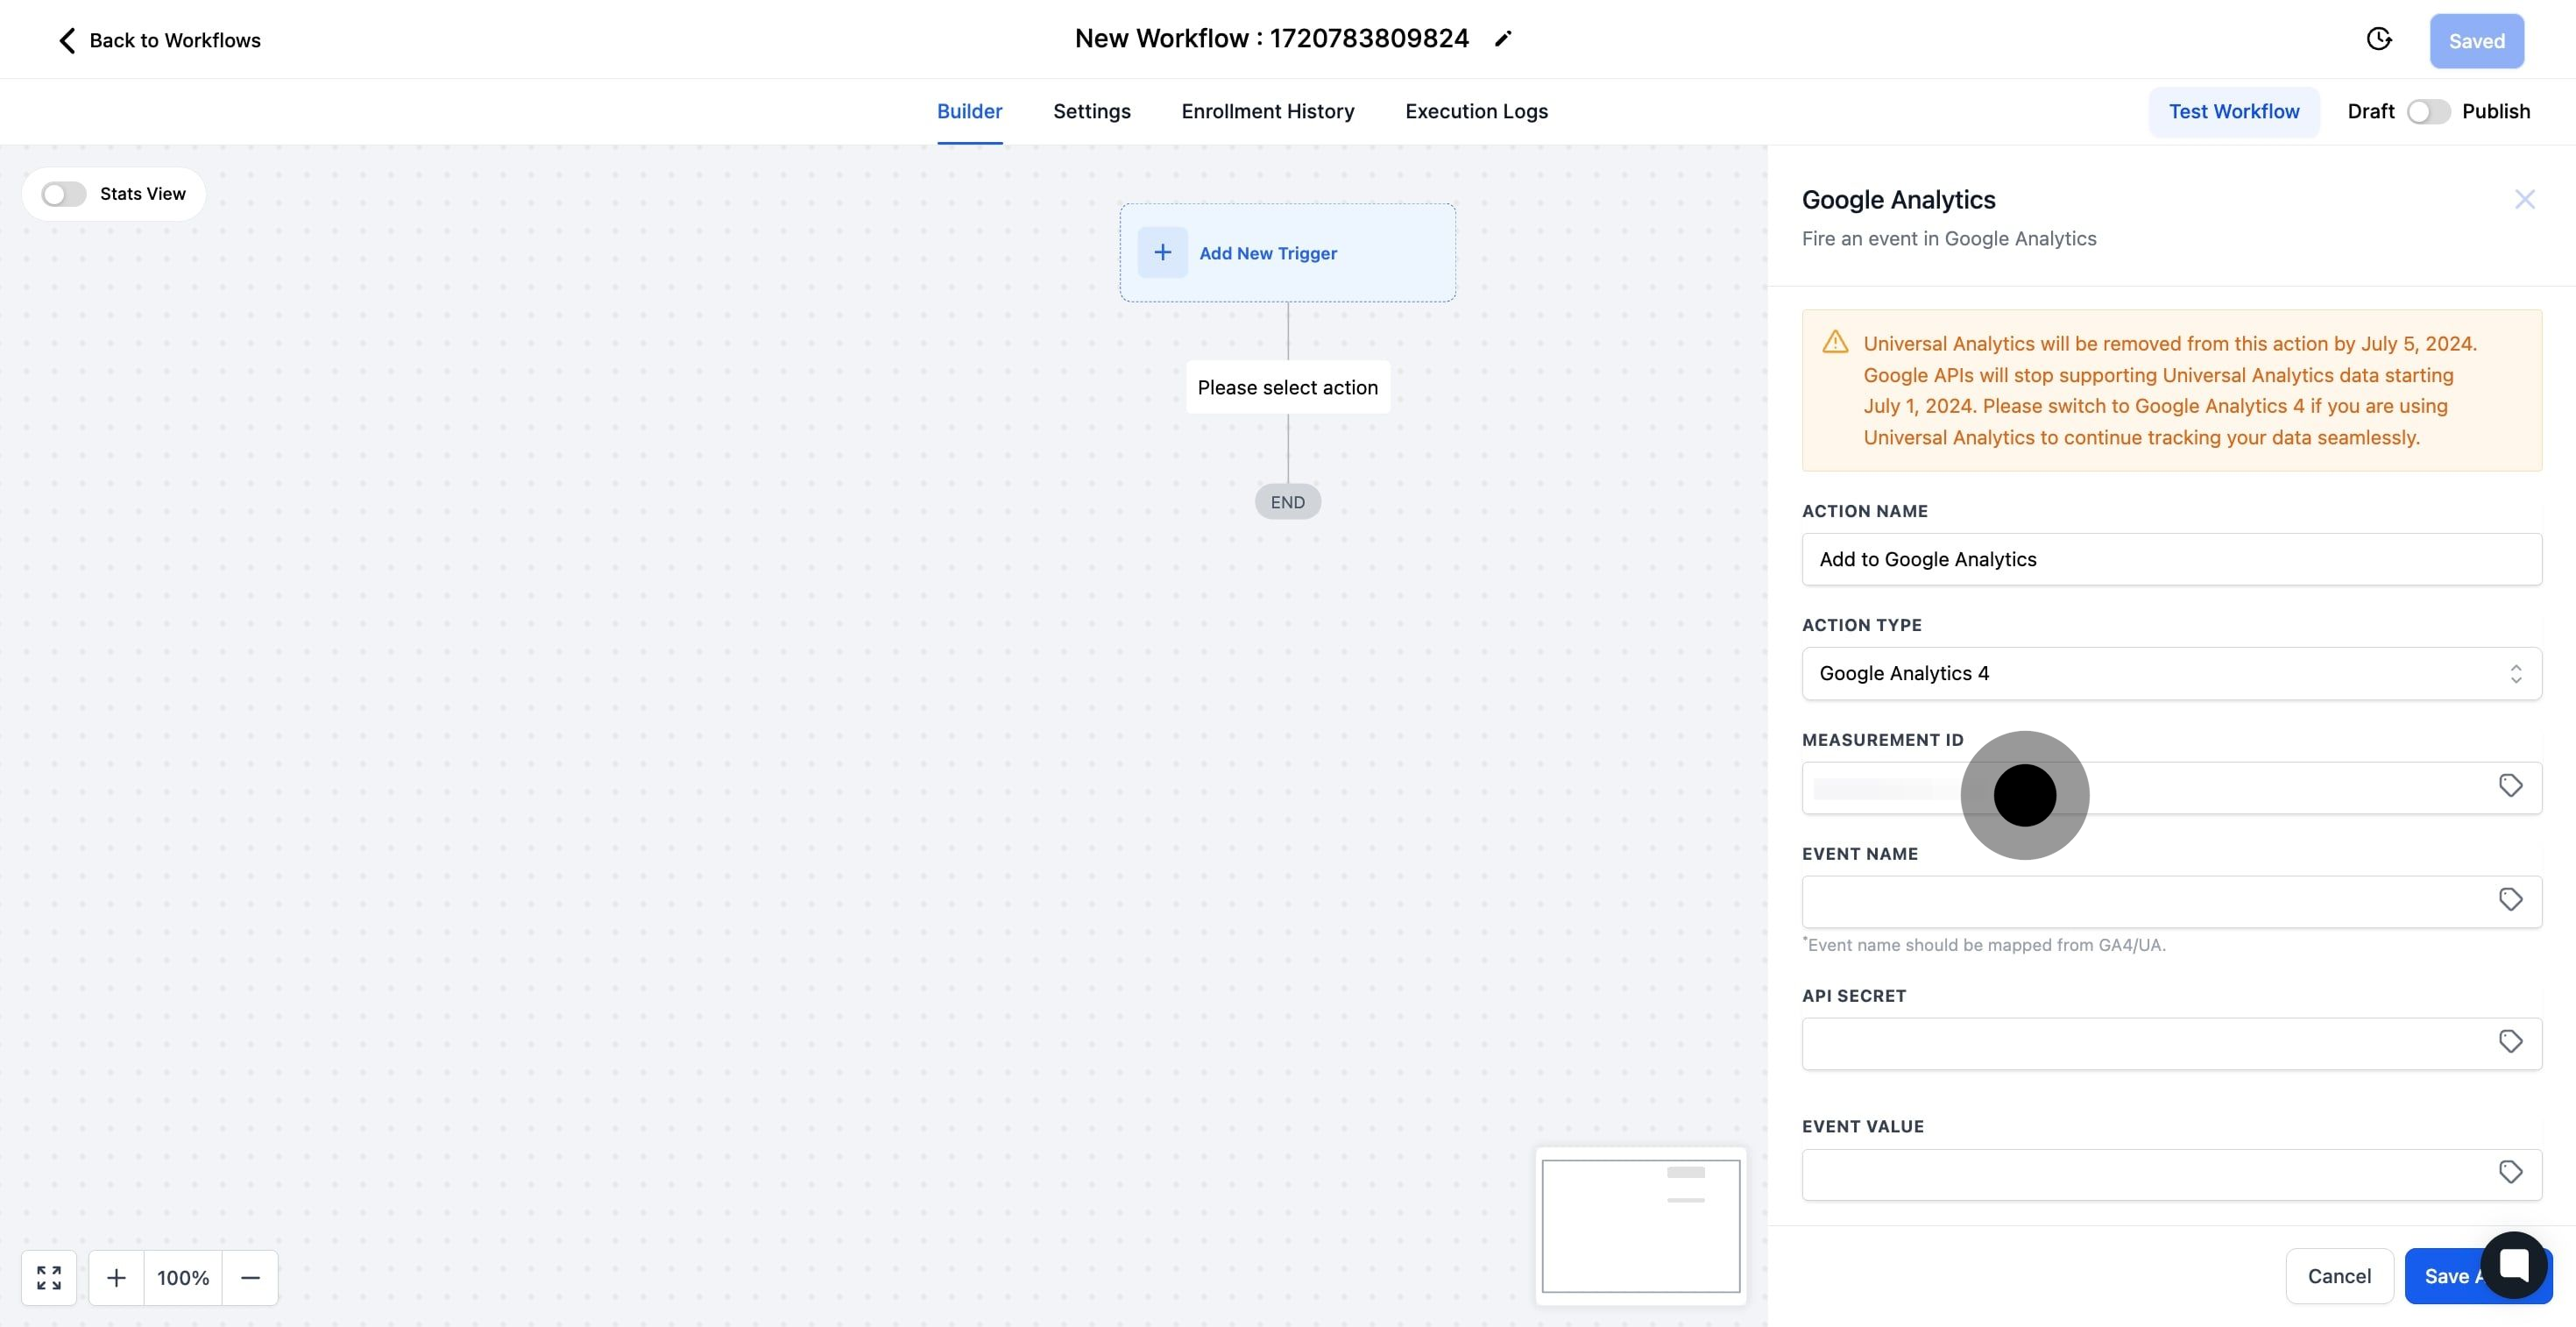Zoom in the canvas with plus button
2576x1327 pixels.
coord(116,1277)
